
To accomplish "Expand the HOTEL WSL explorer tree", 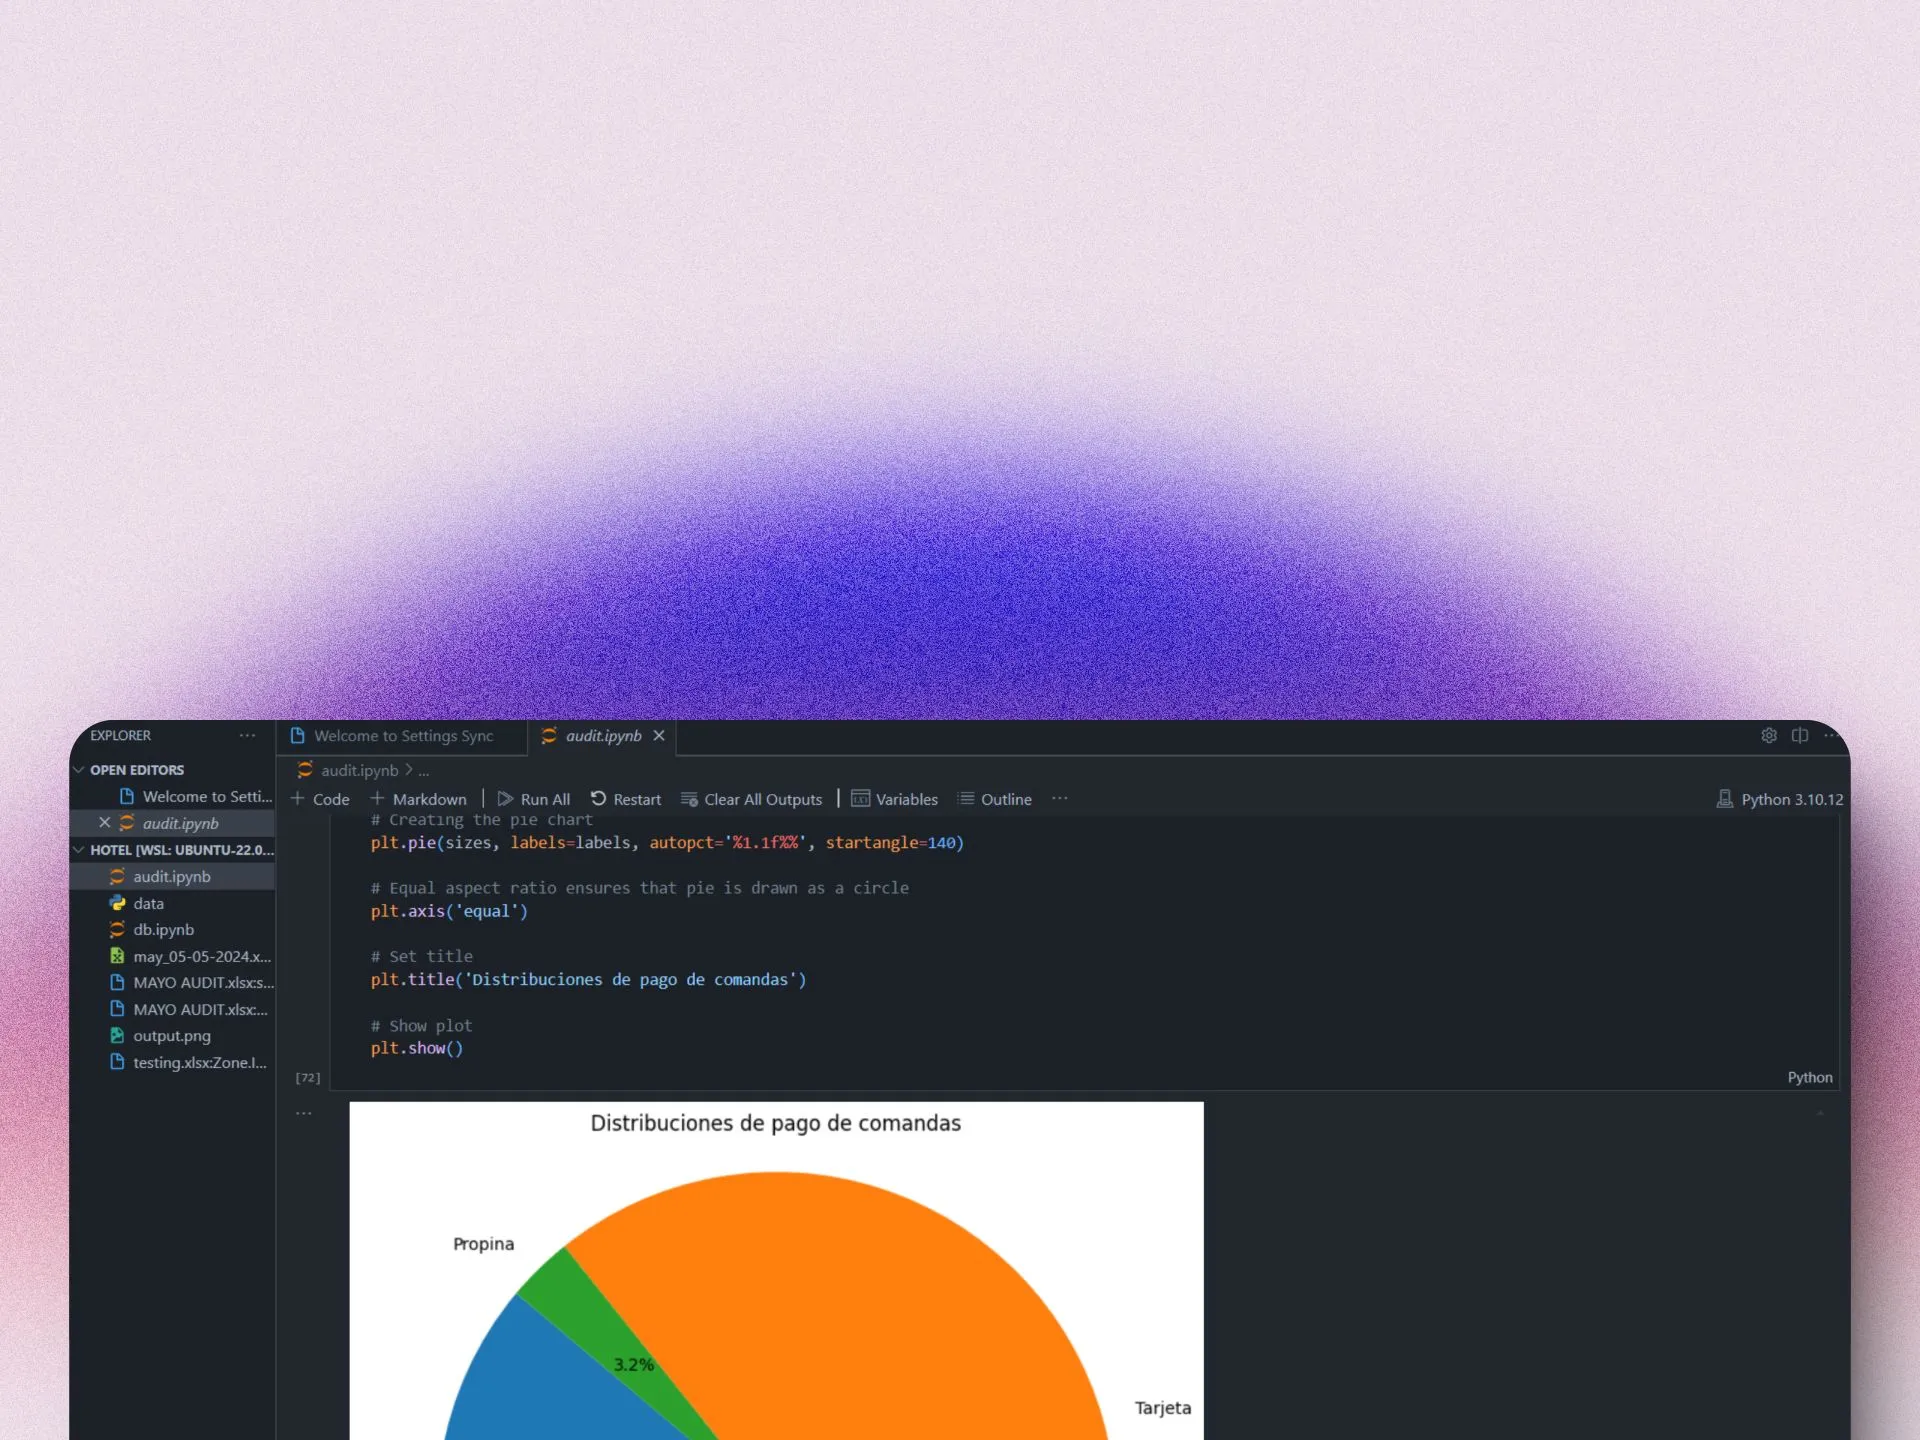I will click(80, 849).
